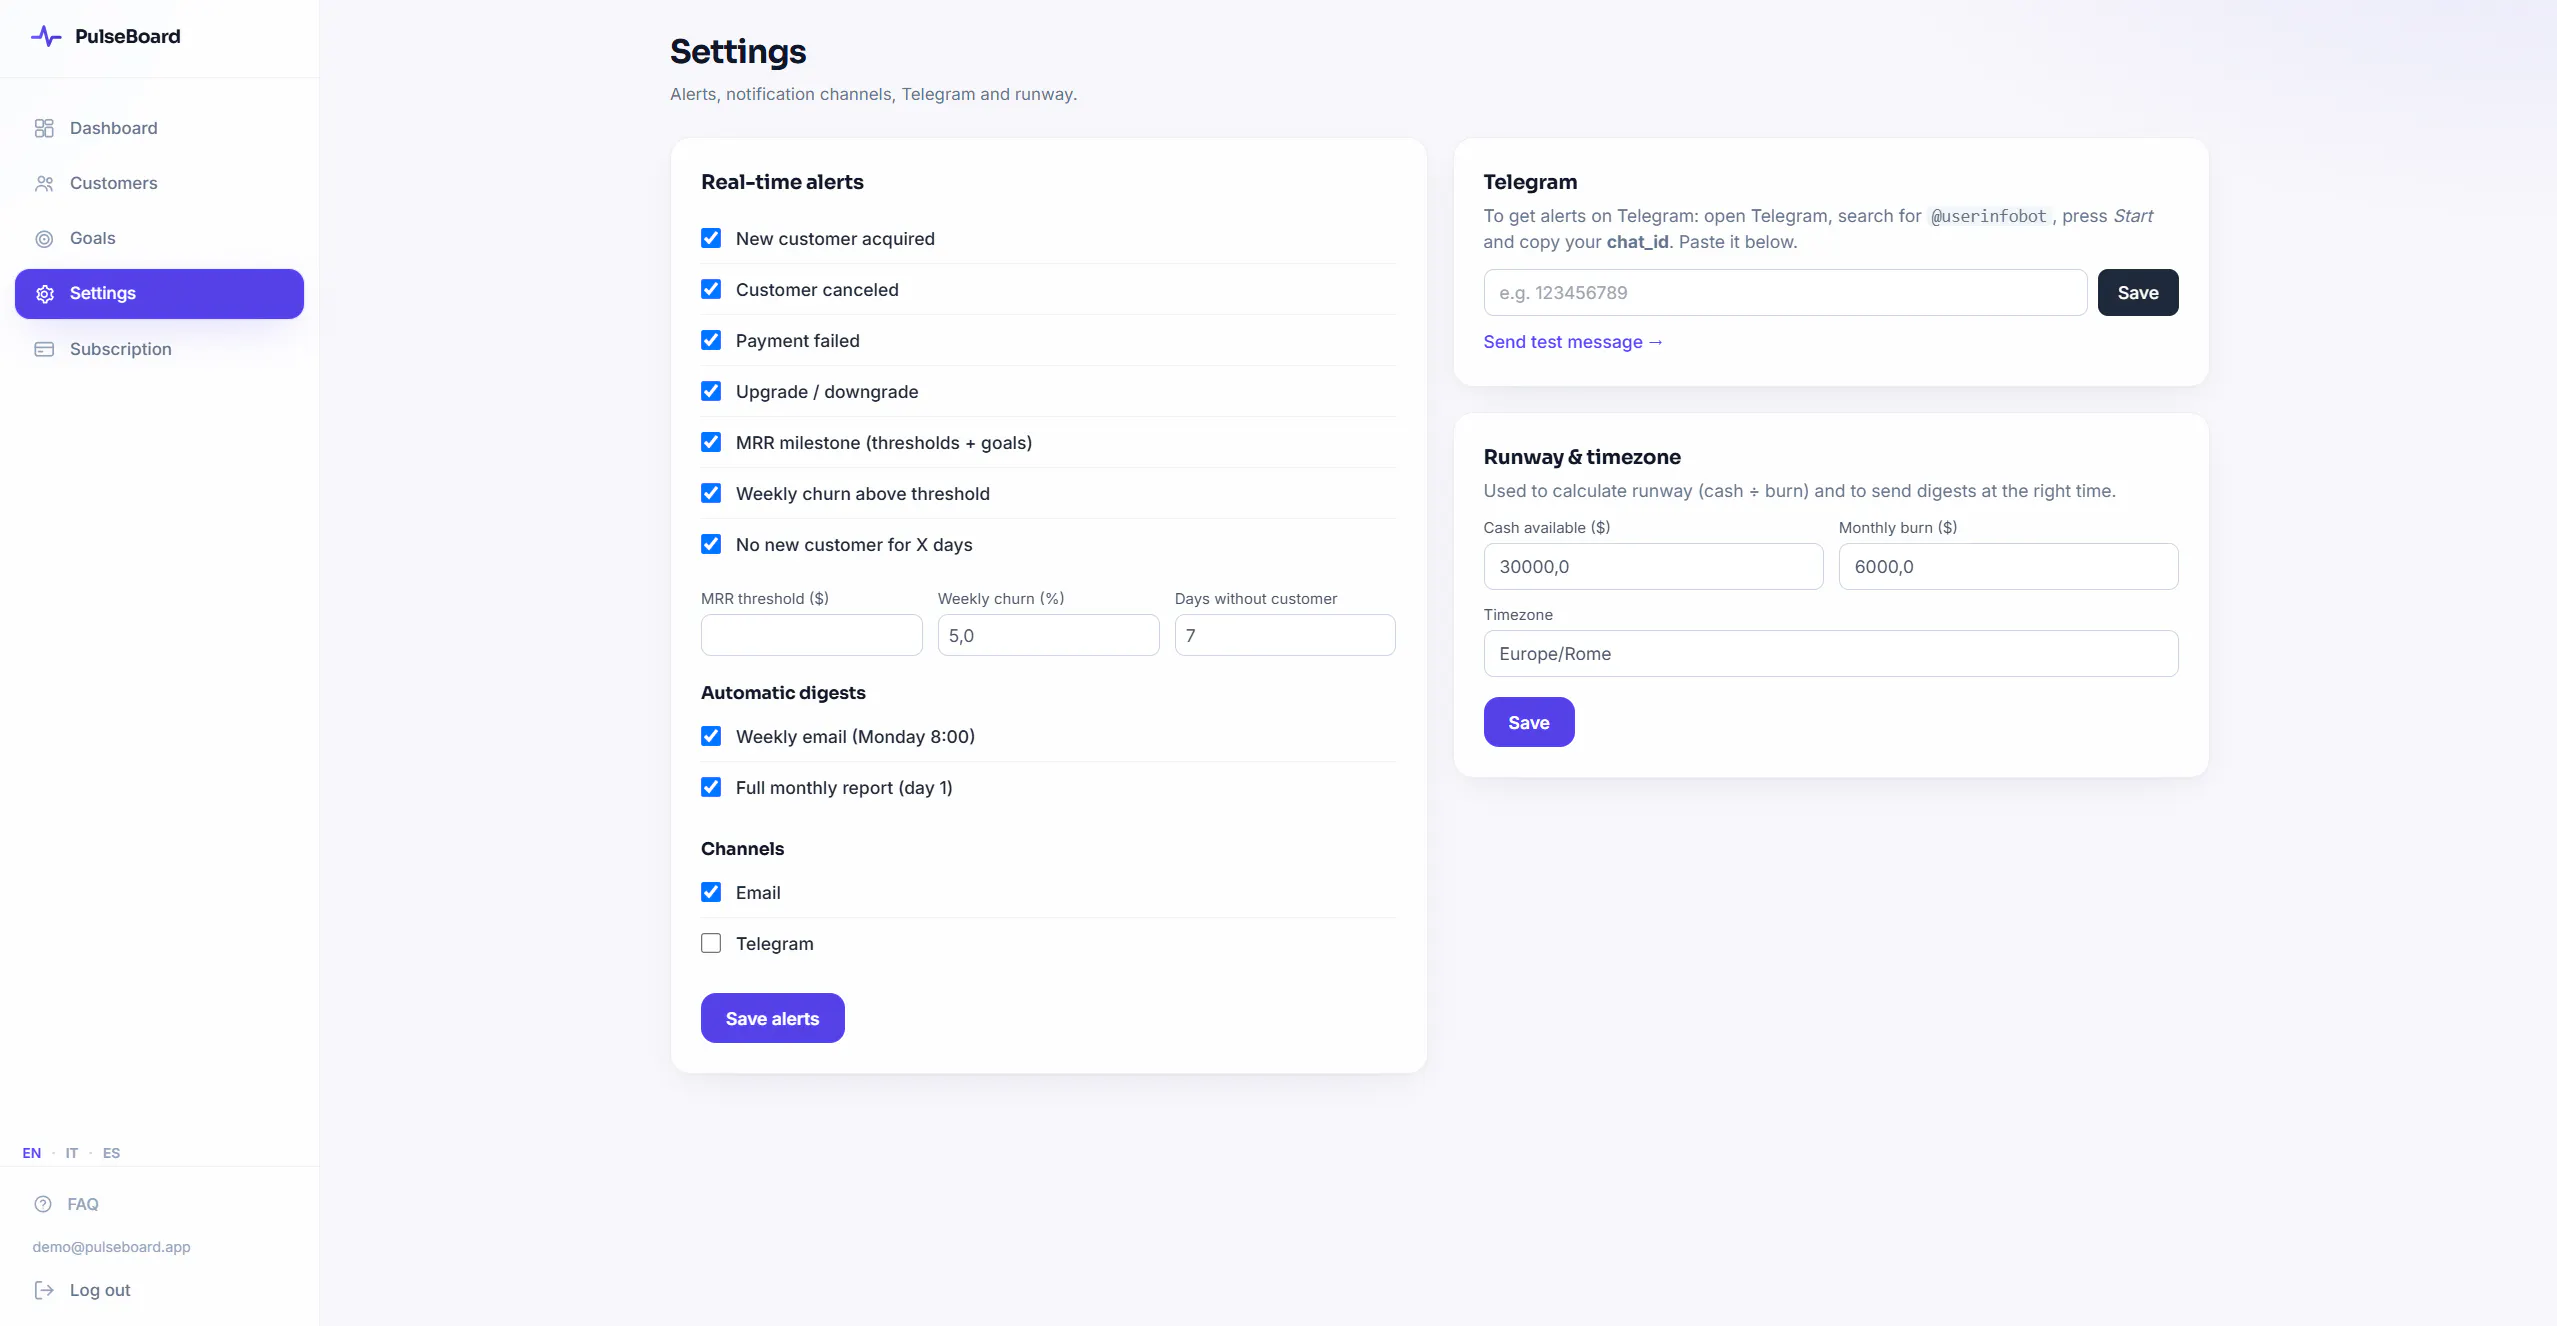
Task: Enable the Telegram channel checkbox
Action: point(711,943)
